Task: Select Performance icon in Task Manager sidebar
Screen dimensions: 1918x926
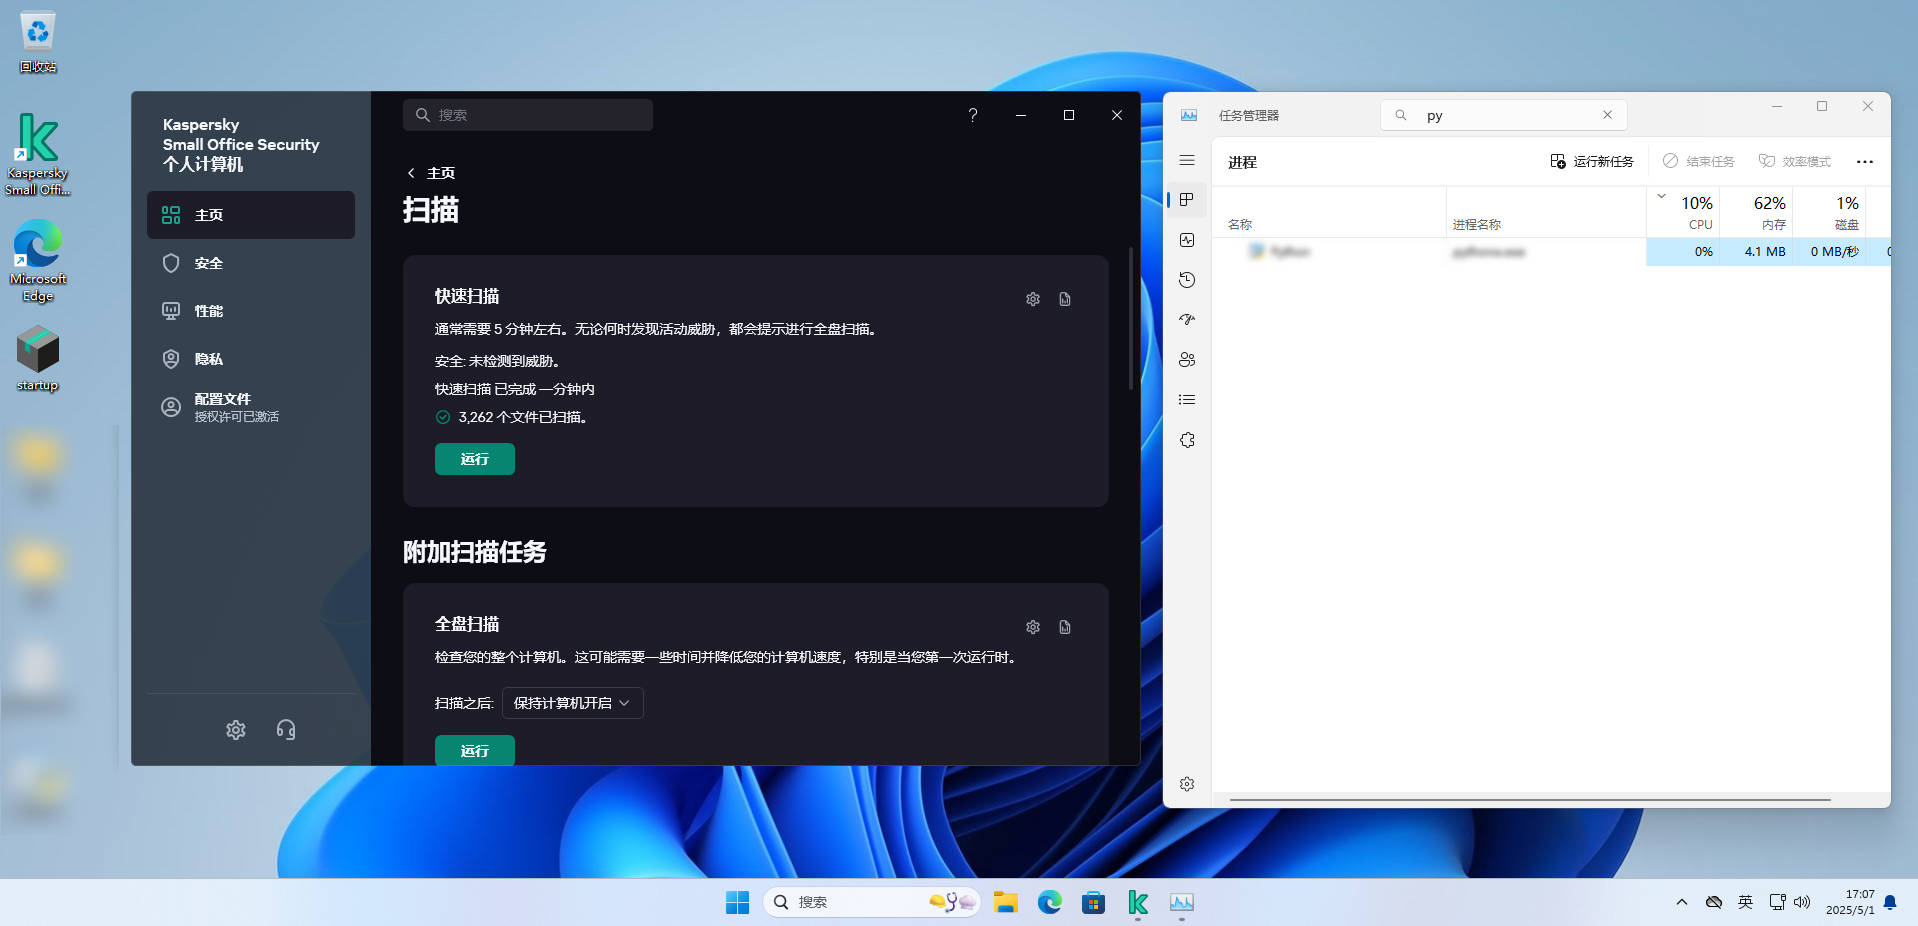Action: [x=1187, y=240]
